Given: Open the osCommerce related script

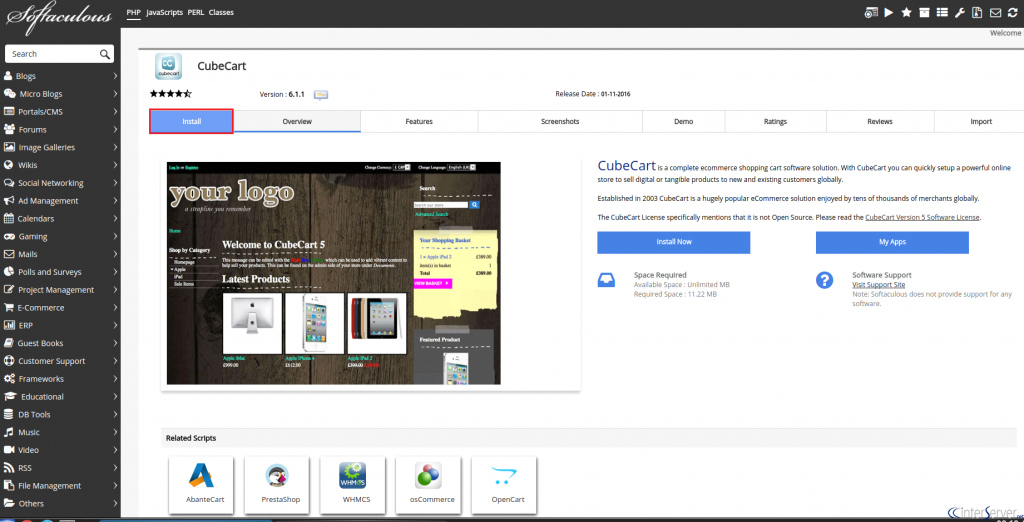Looking at the screenshot, I should pos(428,484).
